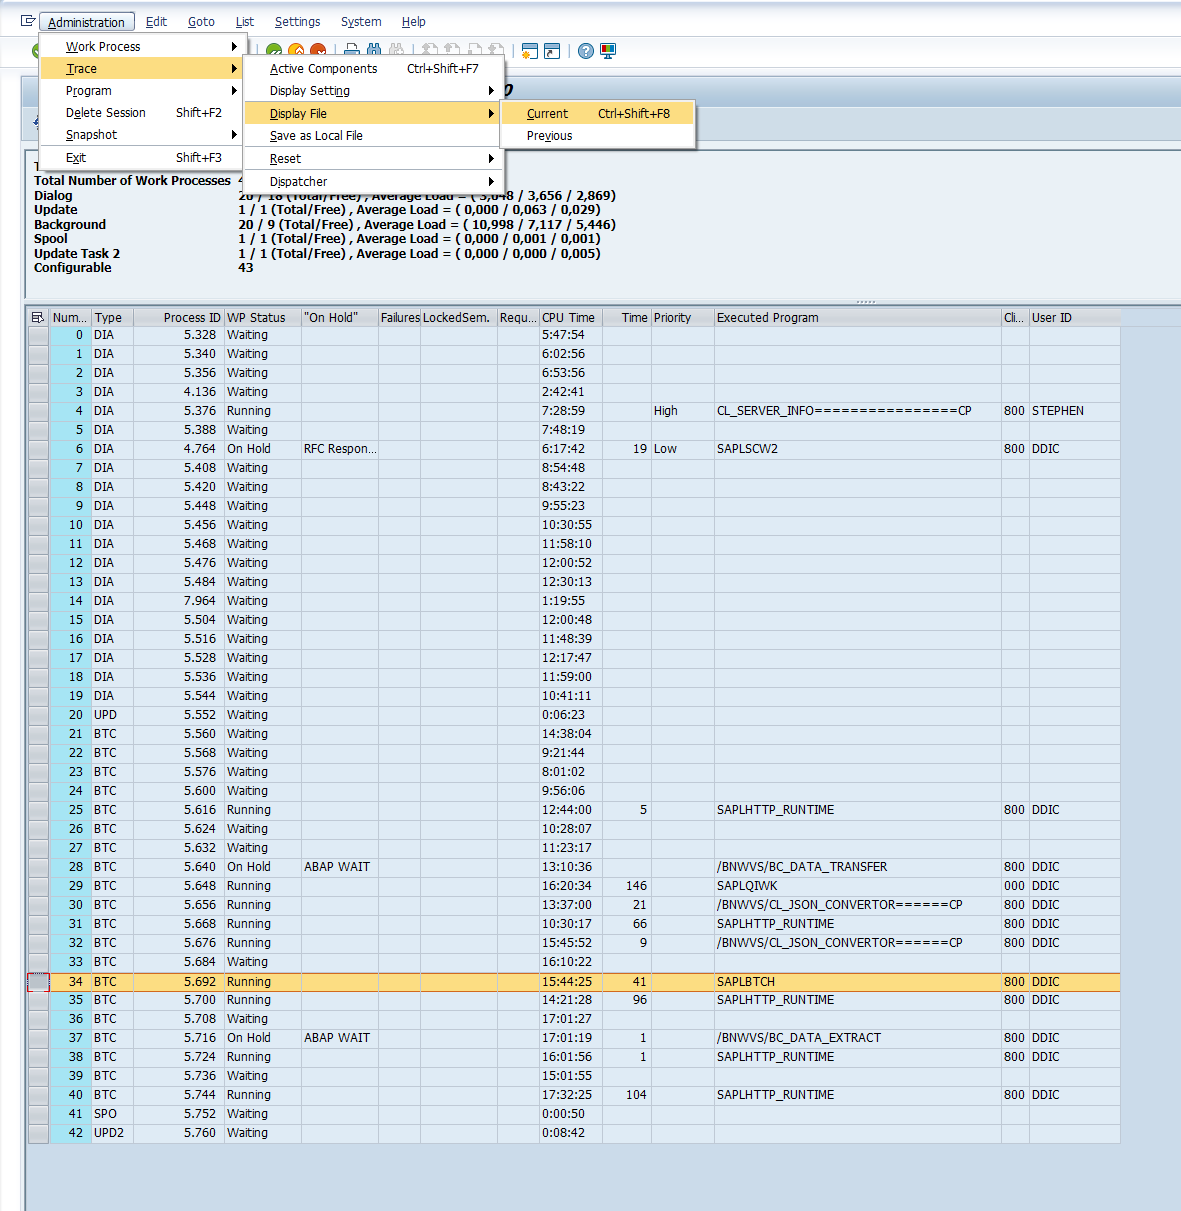This screenshot has height=1211, width=1181.
Task: Expand the Dispatcher submenu
Action: [372, 182]
